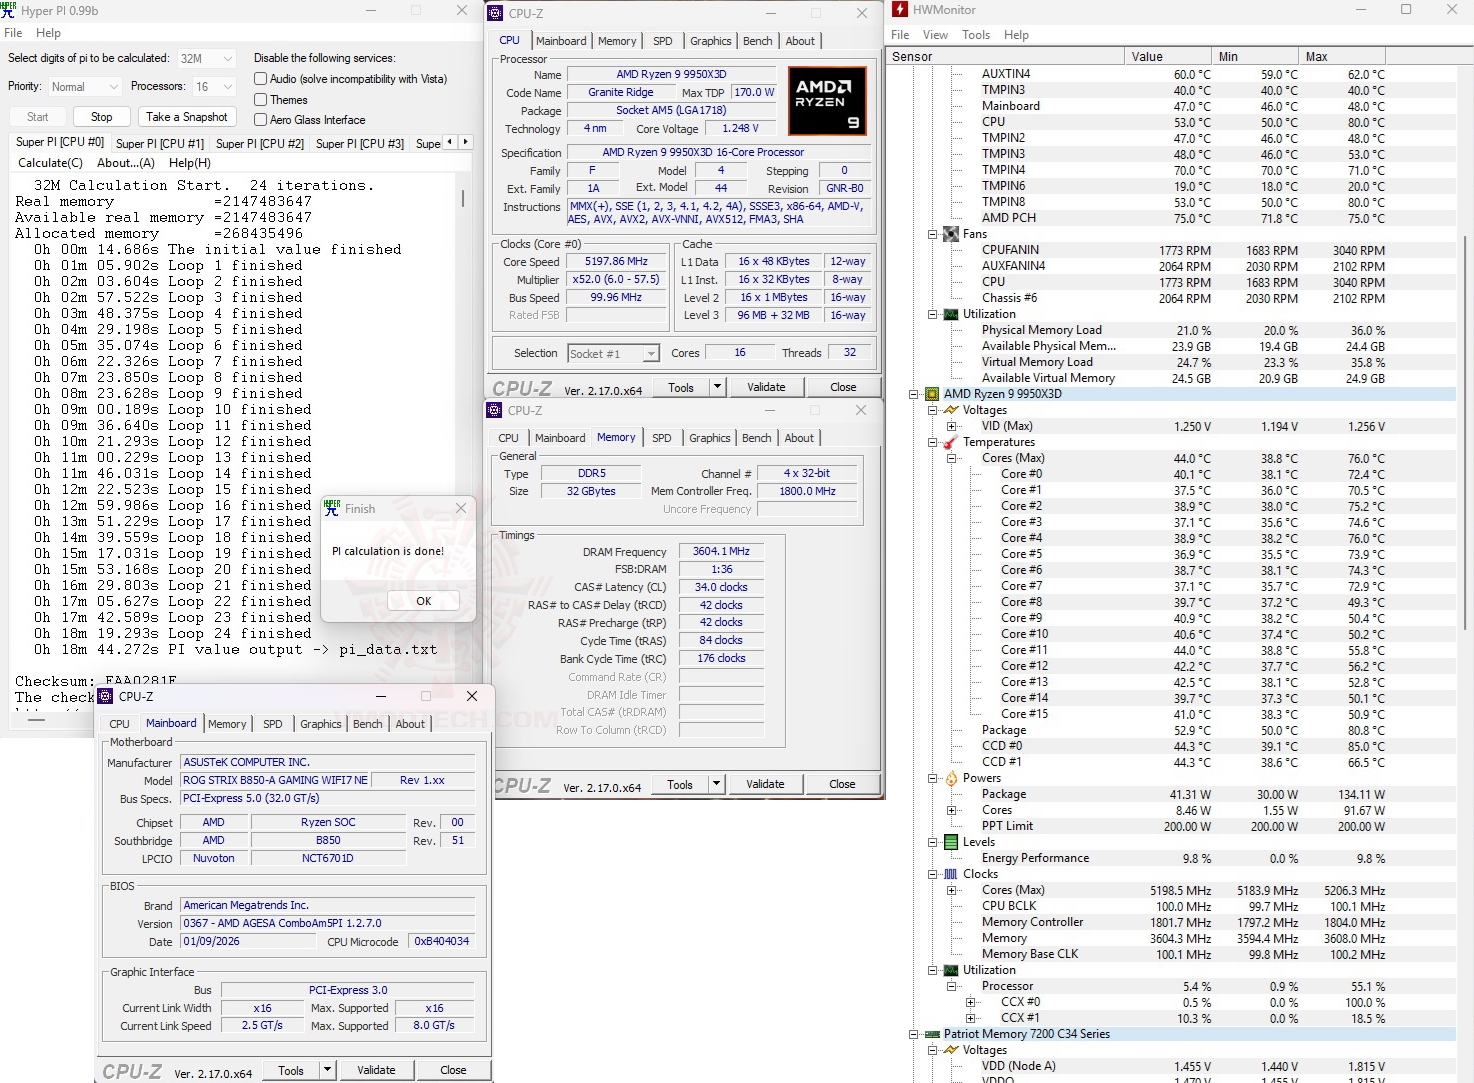
Task: Click the Tools button in the CPU-Z window showing Motherboard
Action: 291,1070
